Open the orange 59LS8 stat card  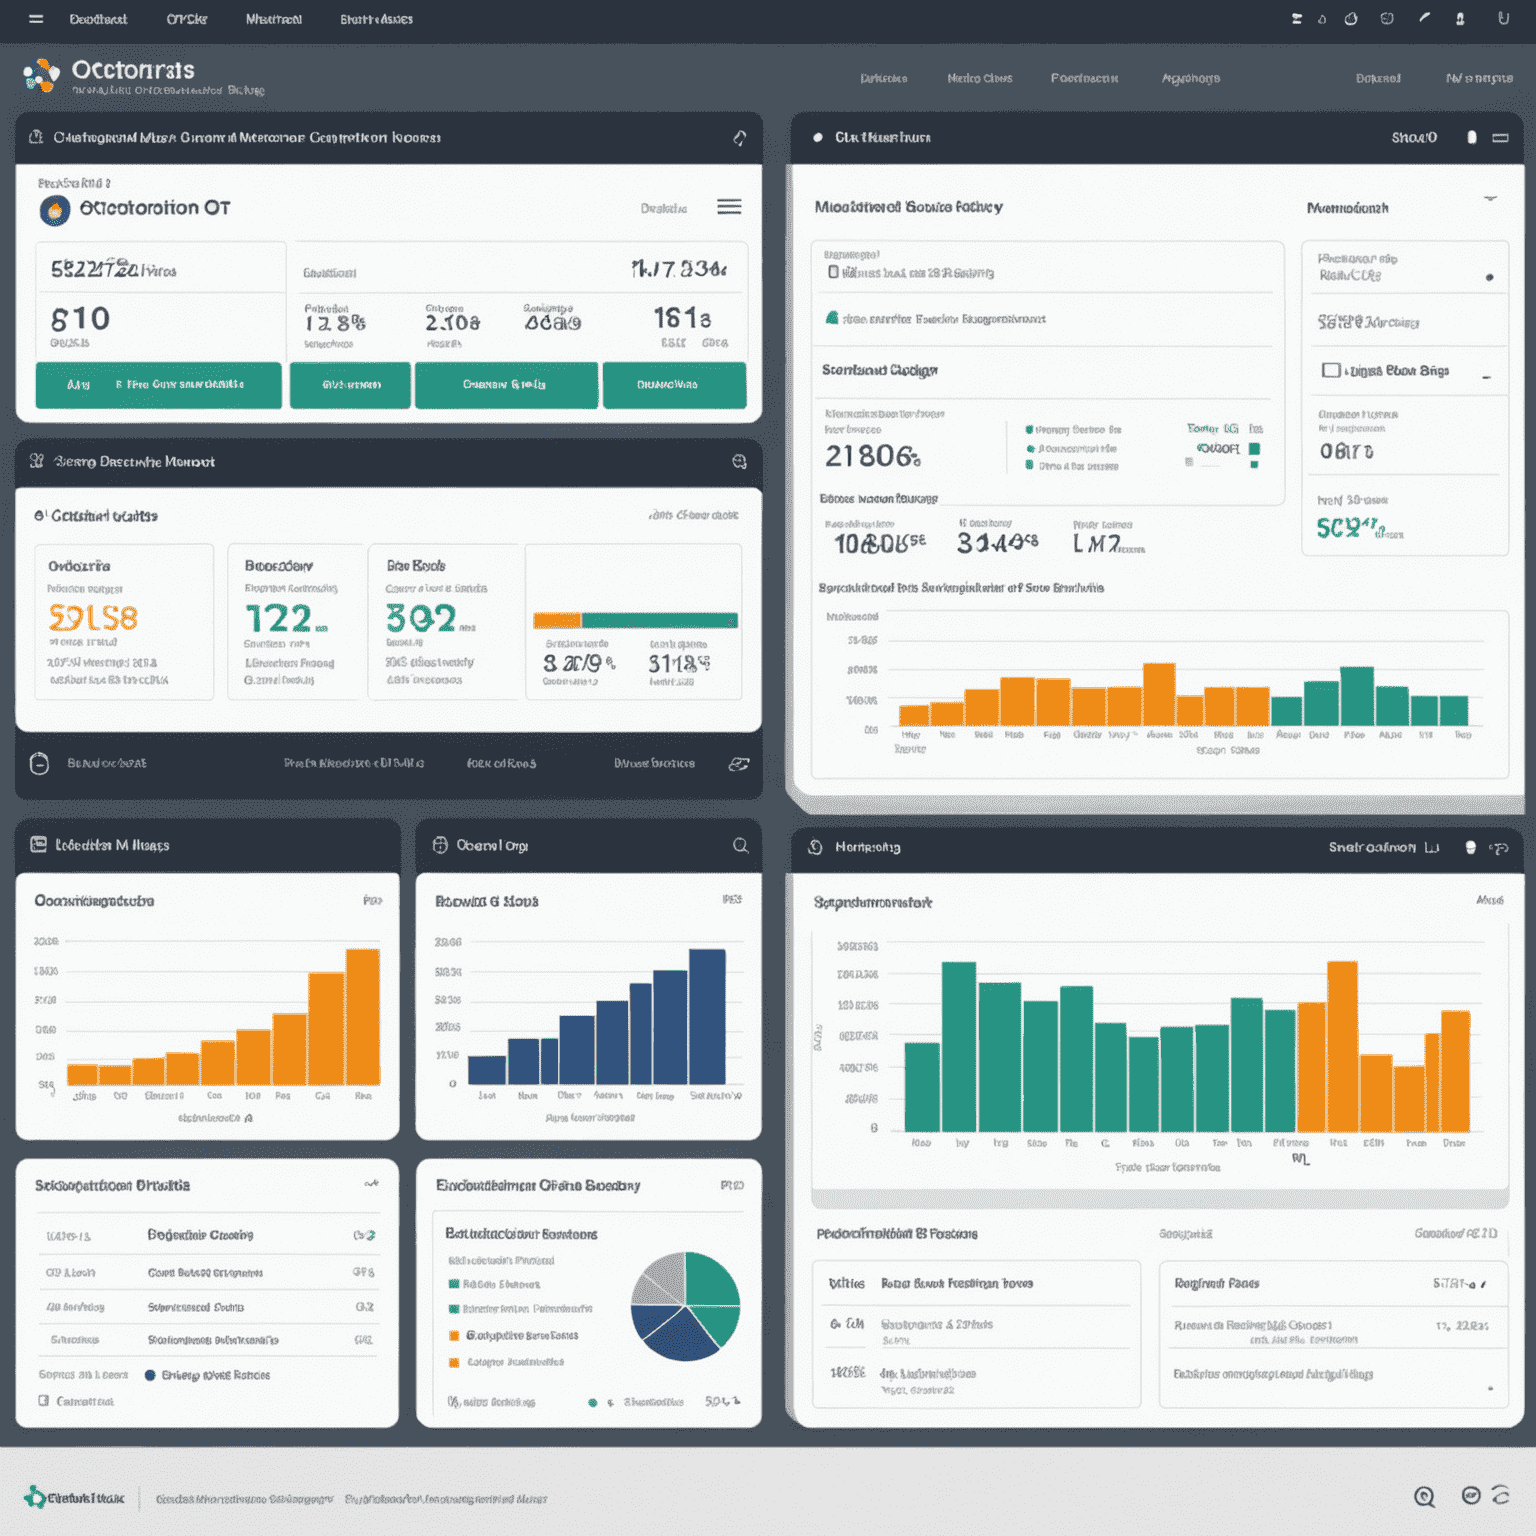point(124,621)
